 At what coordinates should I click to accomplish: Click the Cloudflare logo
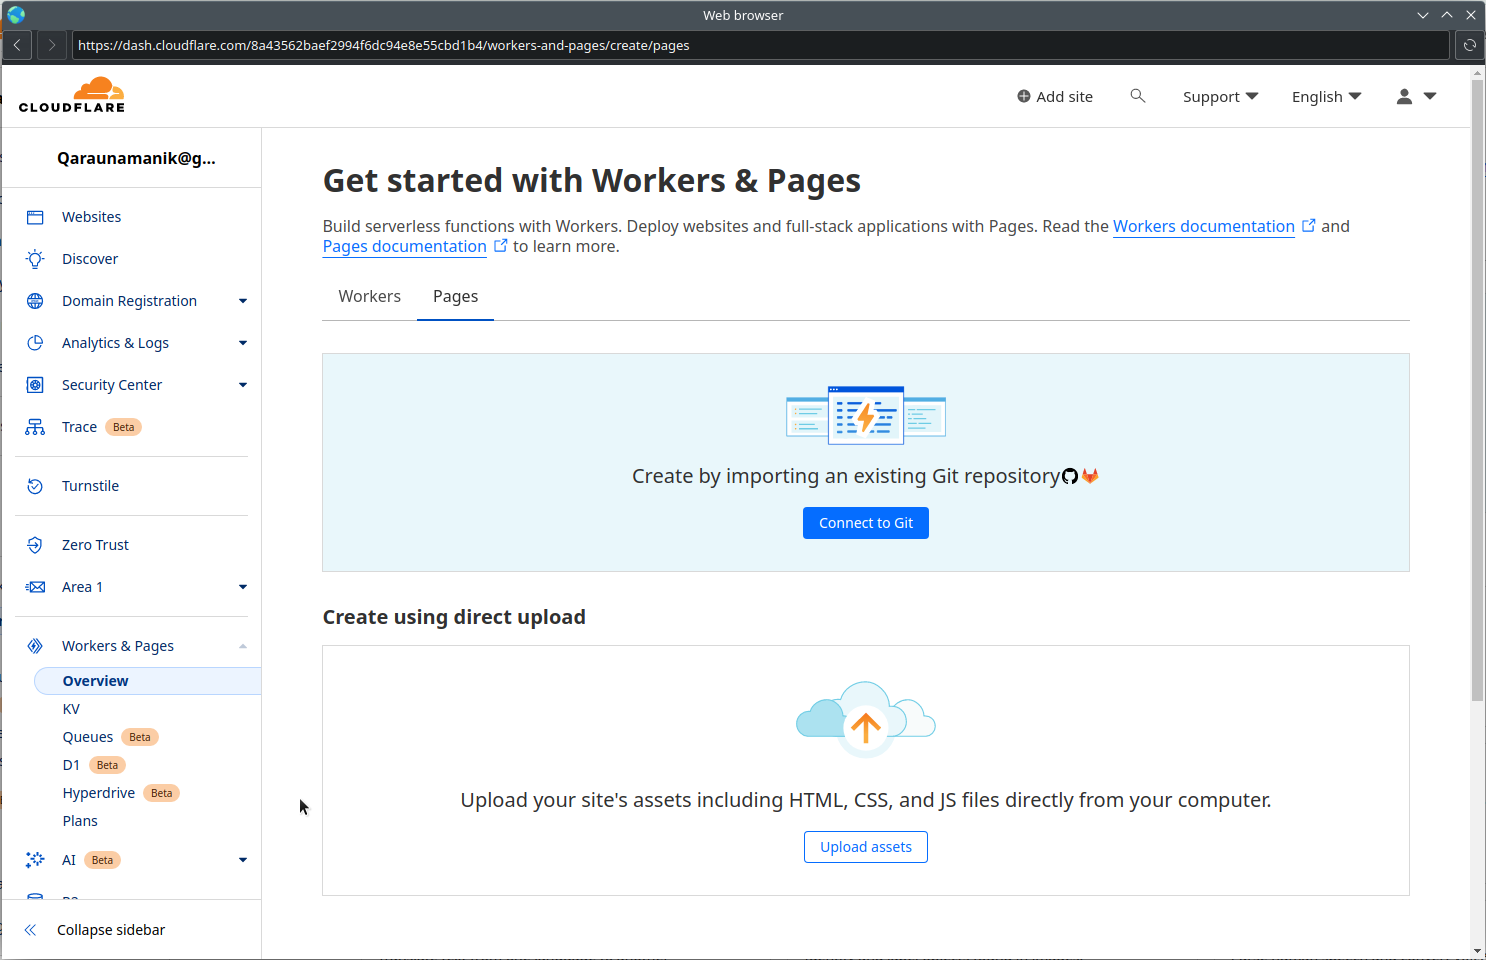coord(72,95)
